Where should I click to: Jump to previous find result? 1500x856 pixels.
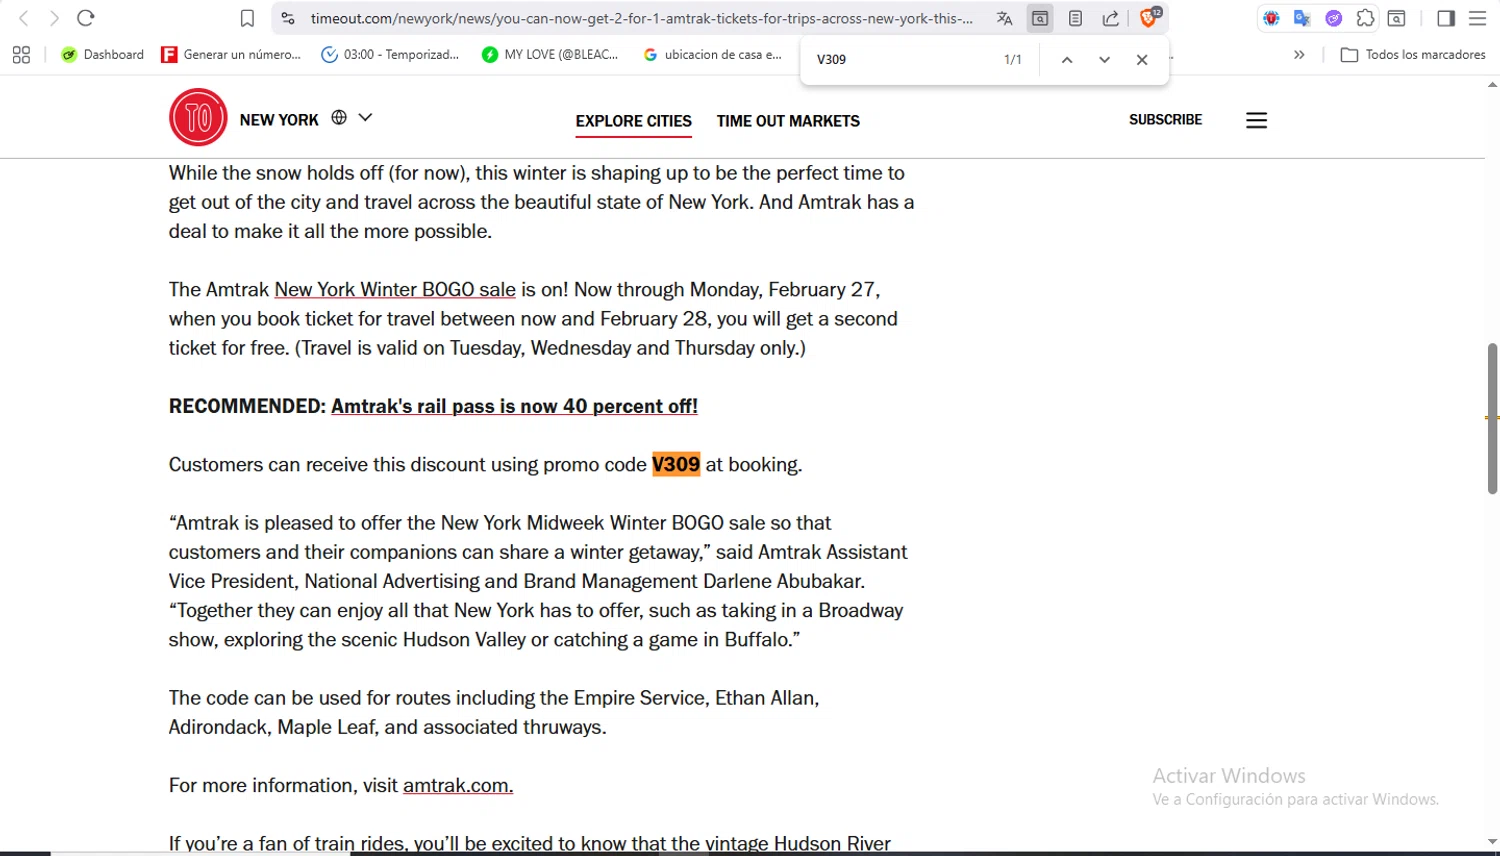pos(1067,60)
